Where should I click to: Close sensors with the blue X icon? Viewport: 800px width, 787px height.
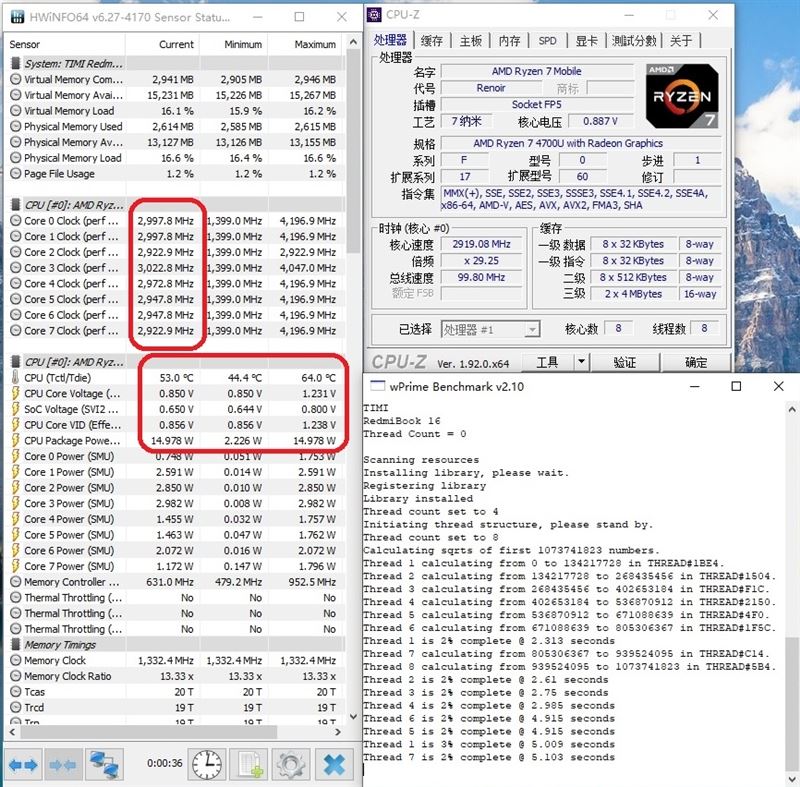point(334,765)
